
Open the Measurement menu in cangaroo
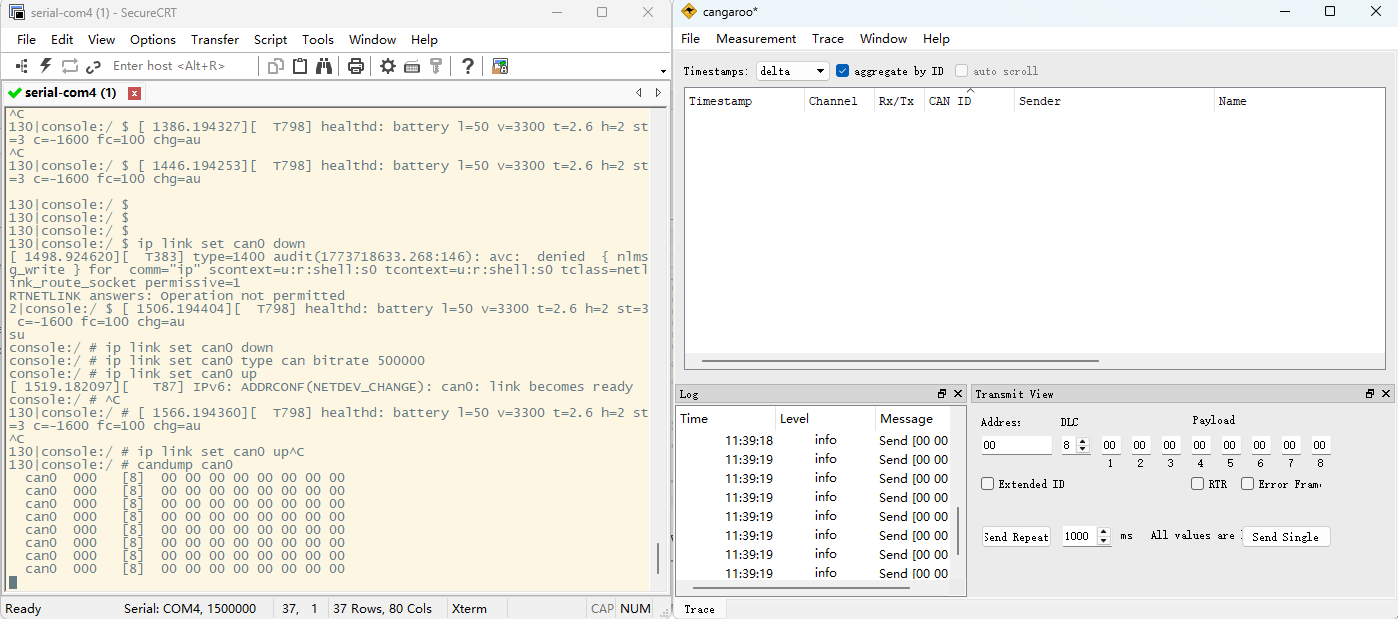click(x=756, y=39)
